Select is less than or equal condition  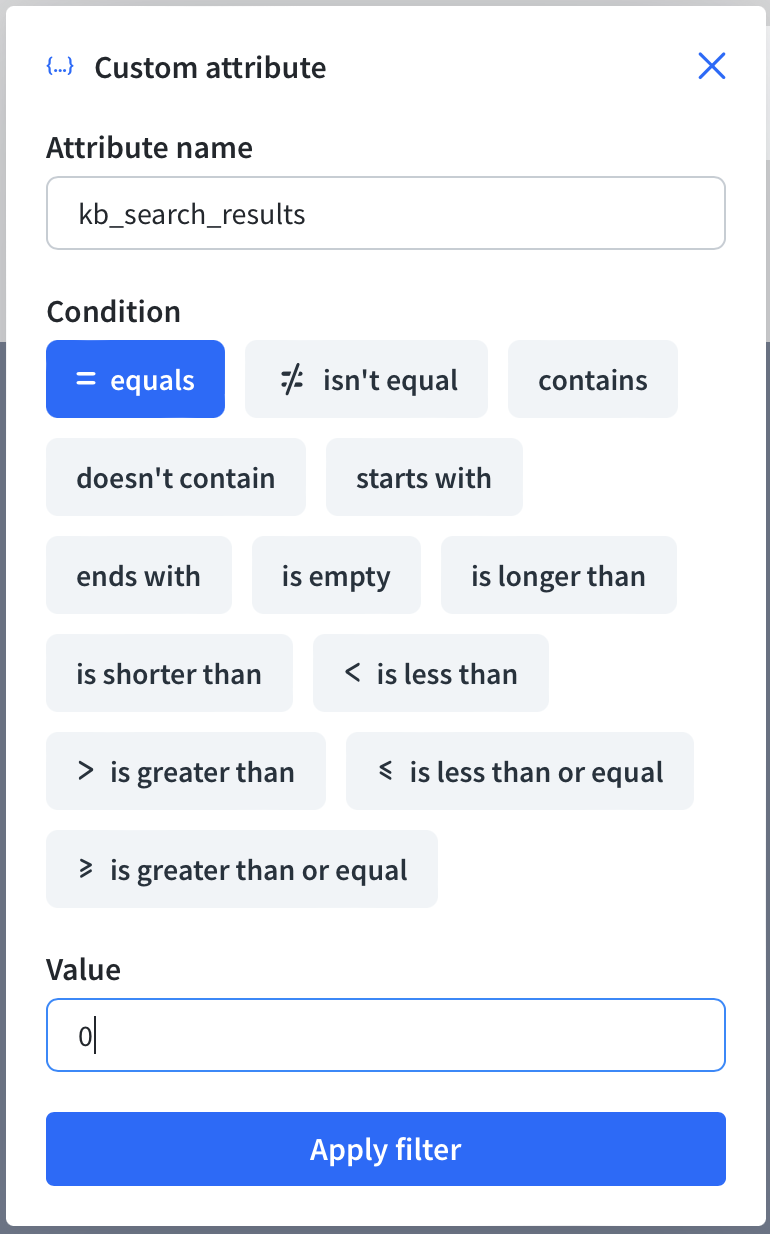coord(520,771)
